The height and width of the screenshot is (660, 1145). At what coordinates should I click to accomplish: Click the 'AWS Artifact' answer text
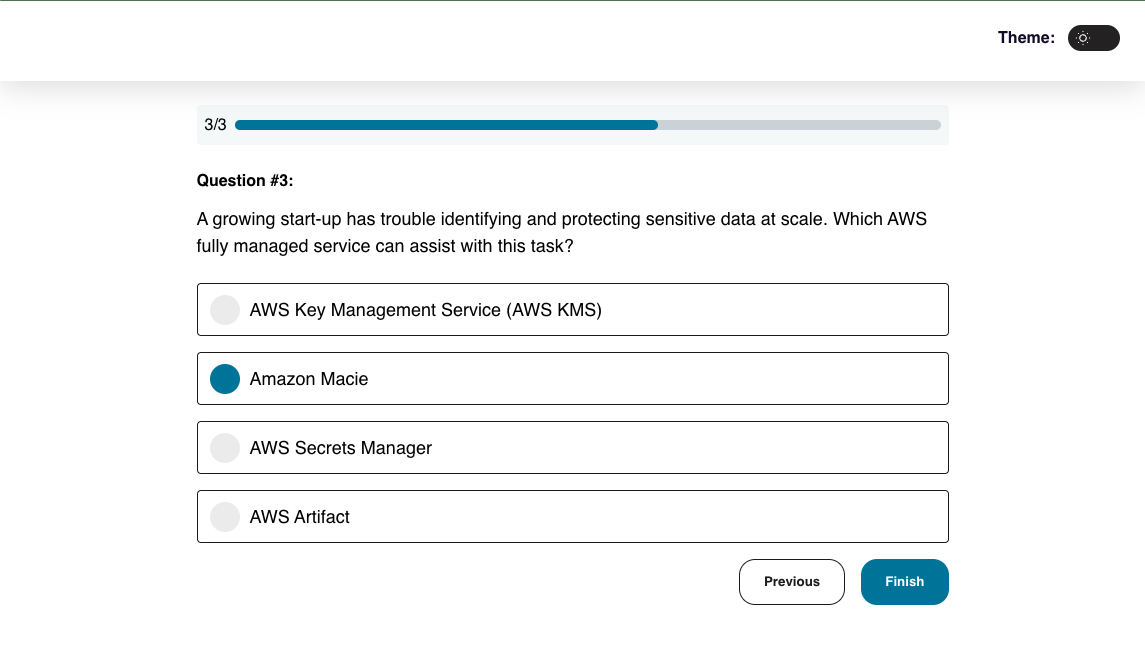click(x=299, y=517)
